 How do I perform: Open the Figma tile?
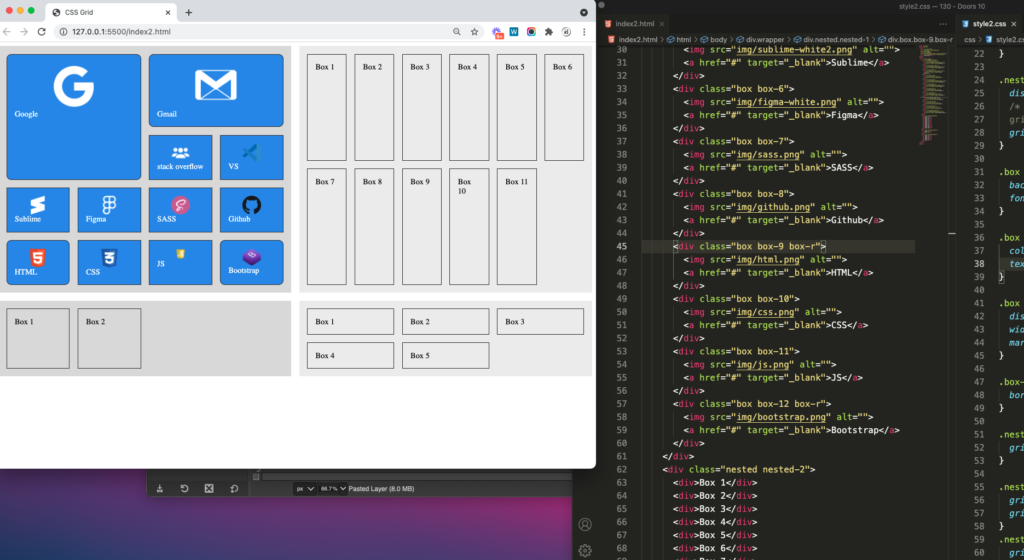[109, 210]
